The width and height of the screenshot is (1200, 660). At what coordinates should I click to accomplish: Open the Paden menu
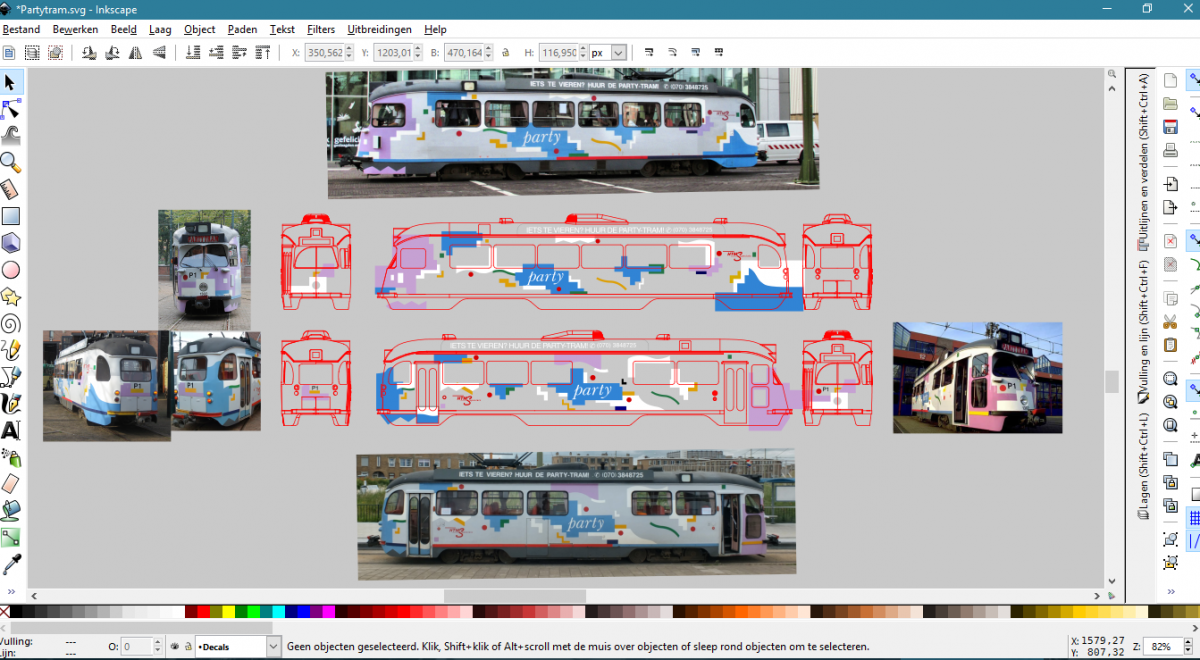(x=242, y=29)
